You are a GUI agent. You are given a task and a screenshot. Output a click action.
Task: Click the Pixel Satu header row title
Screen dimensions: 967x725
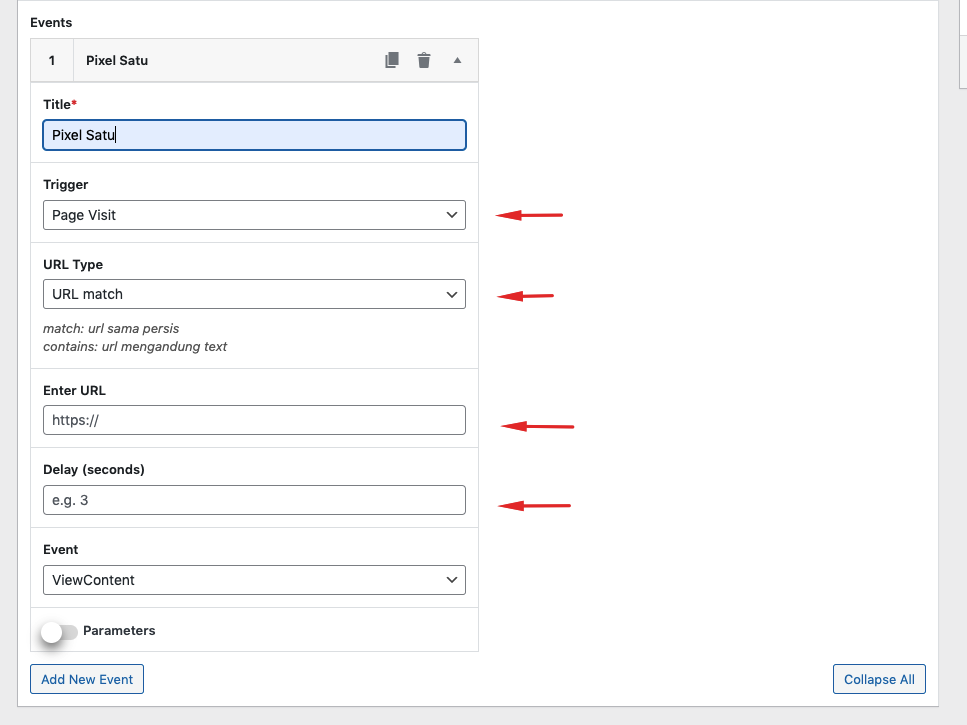click(117, 60)
